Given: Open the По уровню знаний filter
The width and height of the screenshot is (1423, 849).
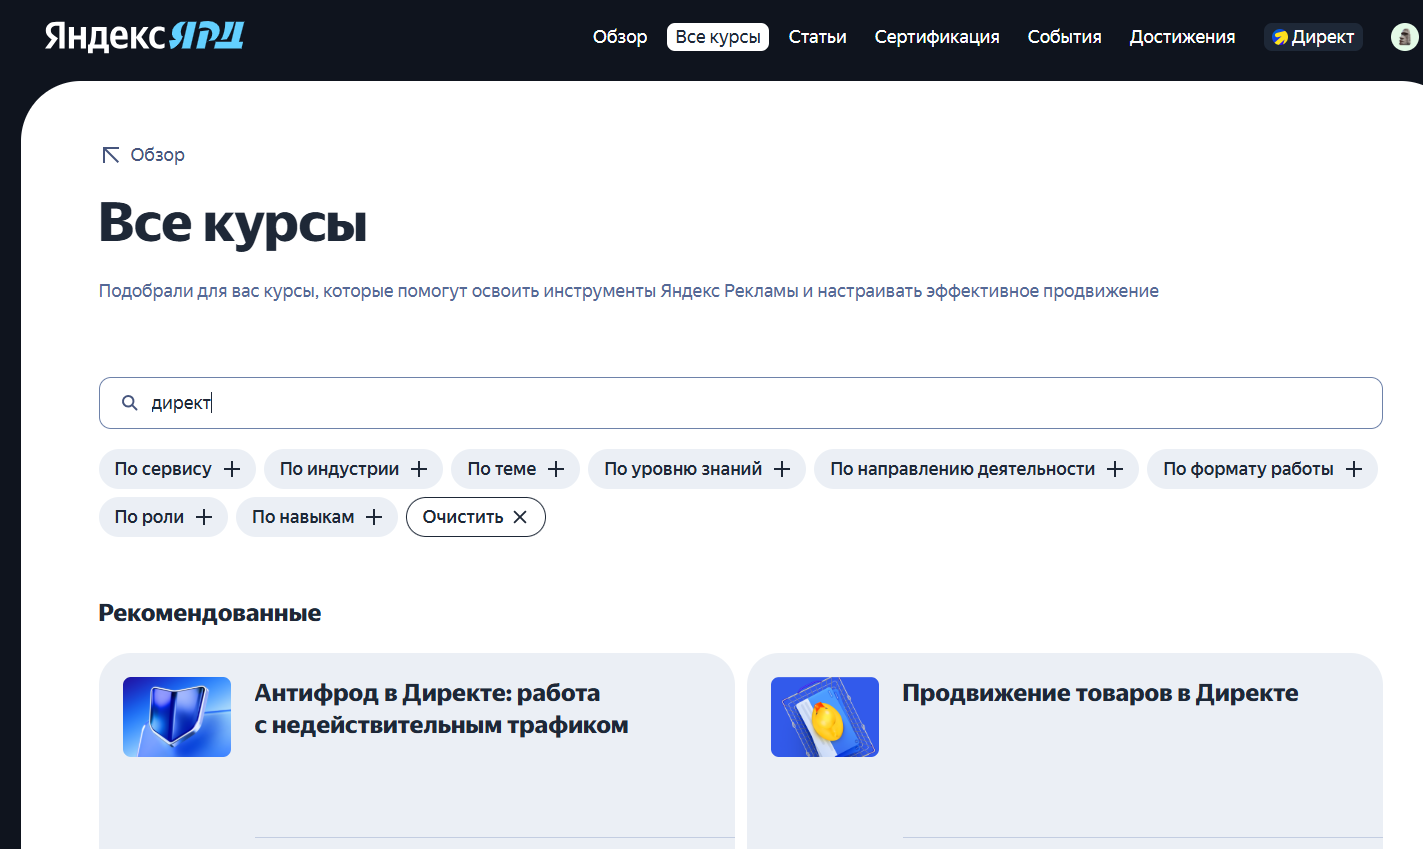Looking at the screenshot, I should (696, 469).
